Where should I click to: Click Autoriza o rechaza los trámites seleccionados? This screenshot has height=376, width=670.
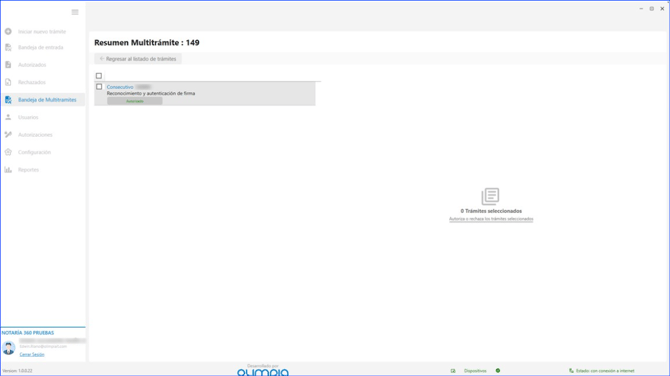point(491,219)
